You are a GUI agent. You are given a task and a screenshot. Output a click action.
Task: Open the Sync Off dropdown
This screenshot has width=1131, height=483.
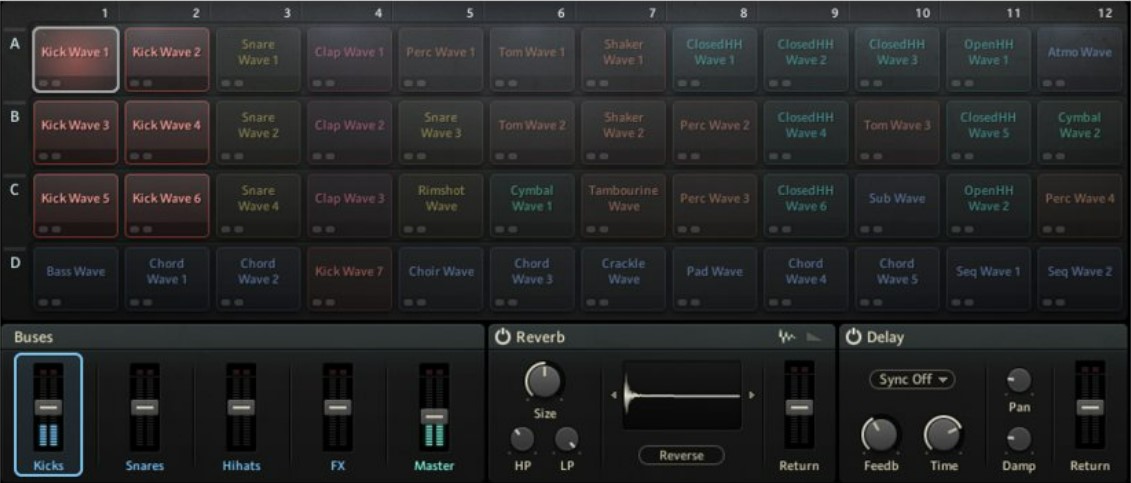[x=911, y=380]
